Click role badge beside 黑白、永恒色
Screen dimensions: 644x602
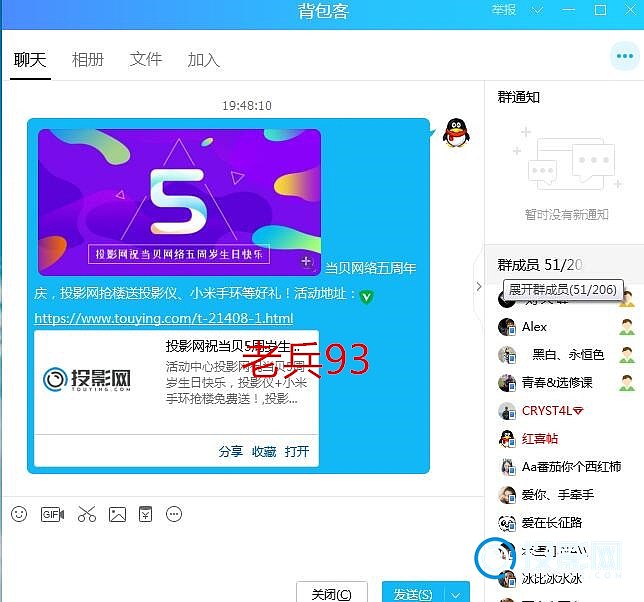point(627,355)
